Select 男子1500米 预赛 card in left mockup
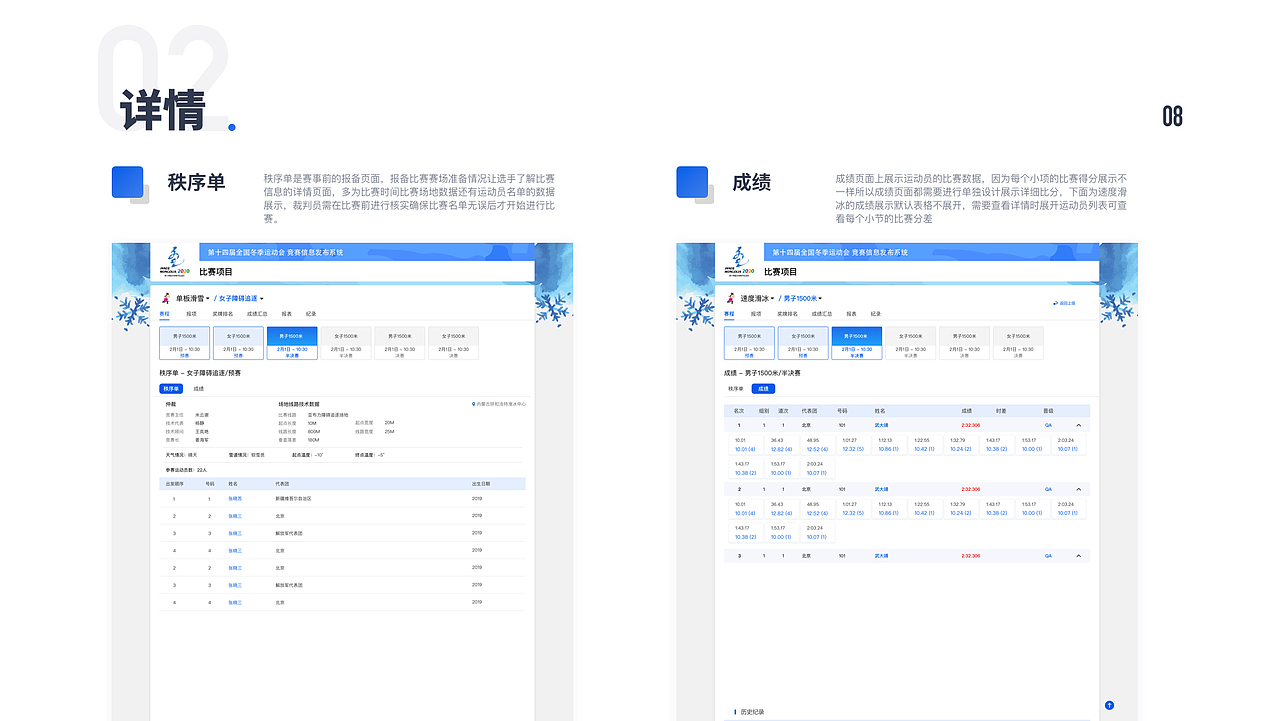This screenshot has width=1280, height=721. 185,343
